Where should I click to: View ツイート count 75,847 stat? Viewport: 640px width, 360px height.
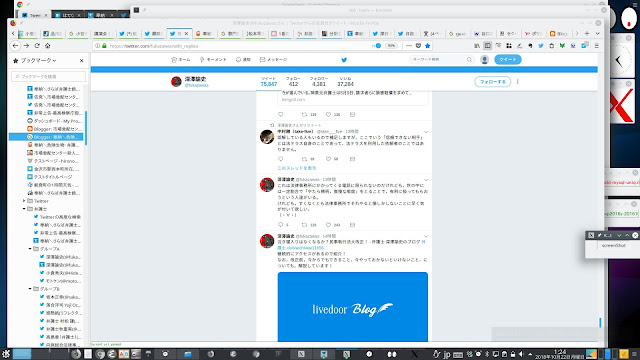tap(269, 82)
